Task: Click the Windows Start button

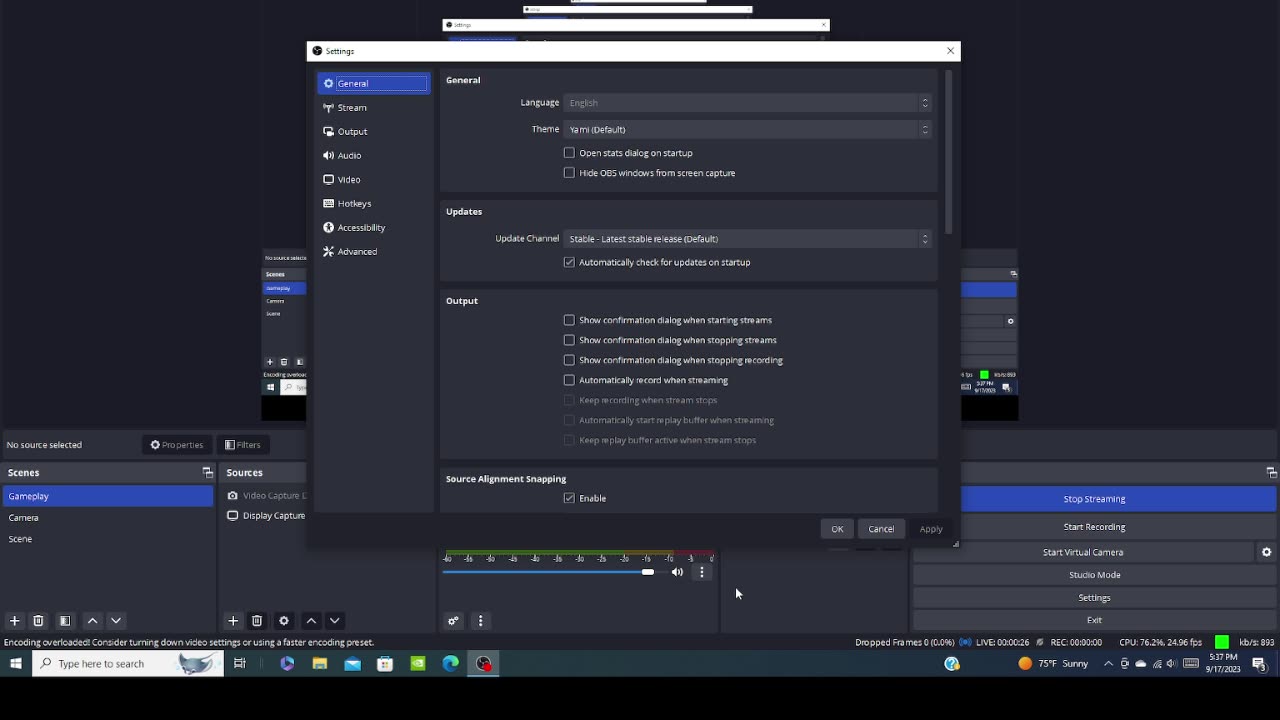Action: click(x=16, y=663)
